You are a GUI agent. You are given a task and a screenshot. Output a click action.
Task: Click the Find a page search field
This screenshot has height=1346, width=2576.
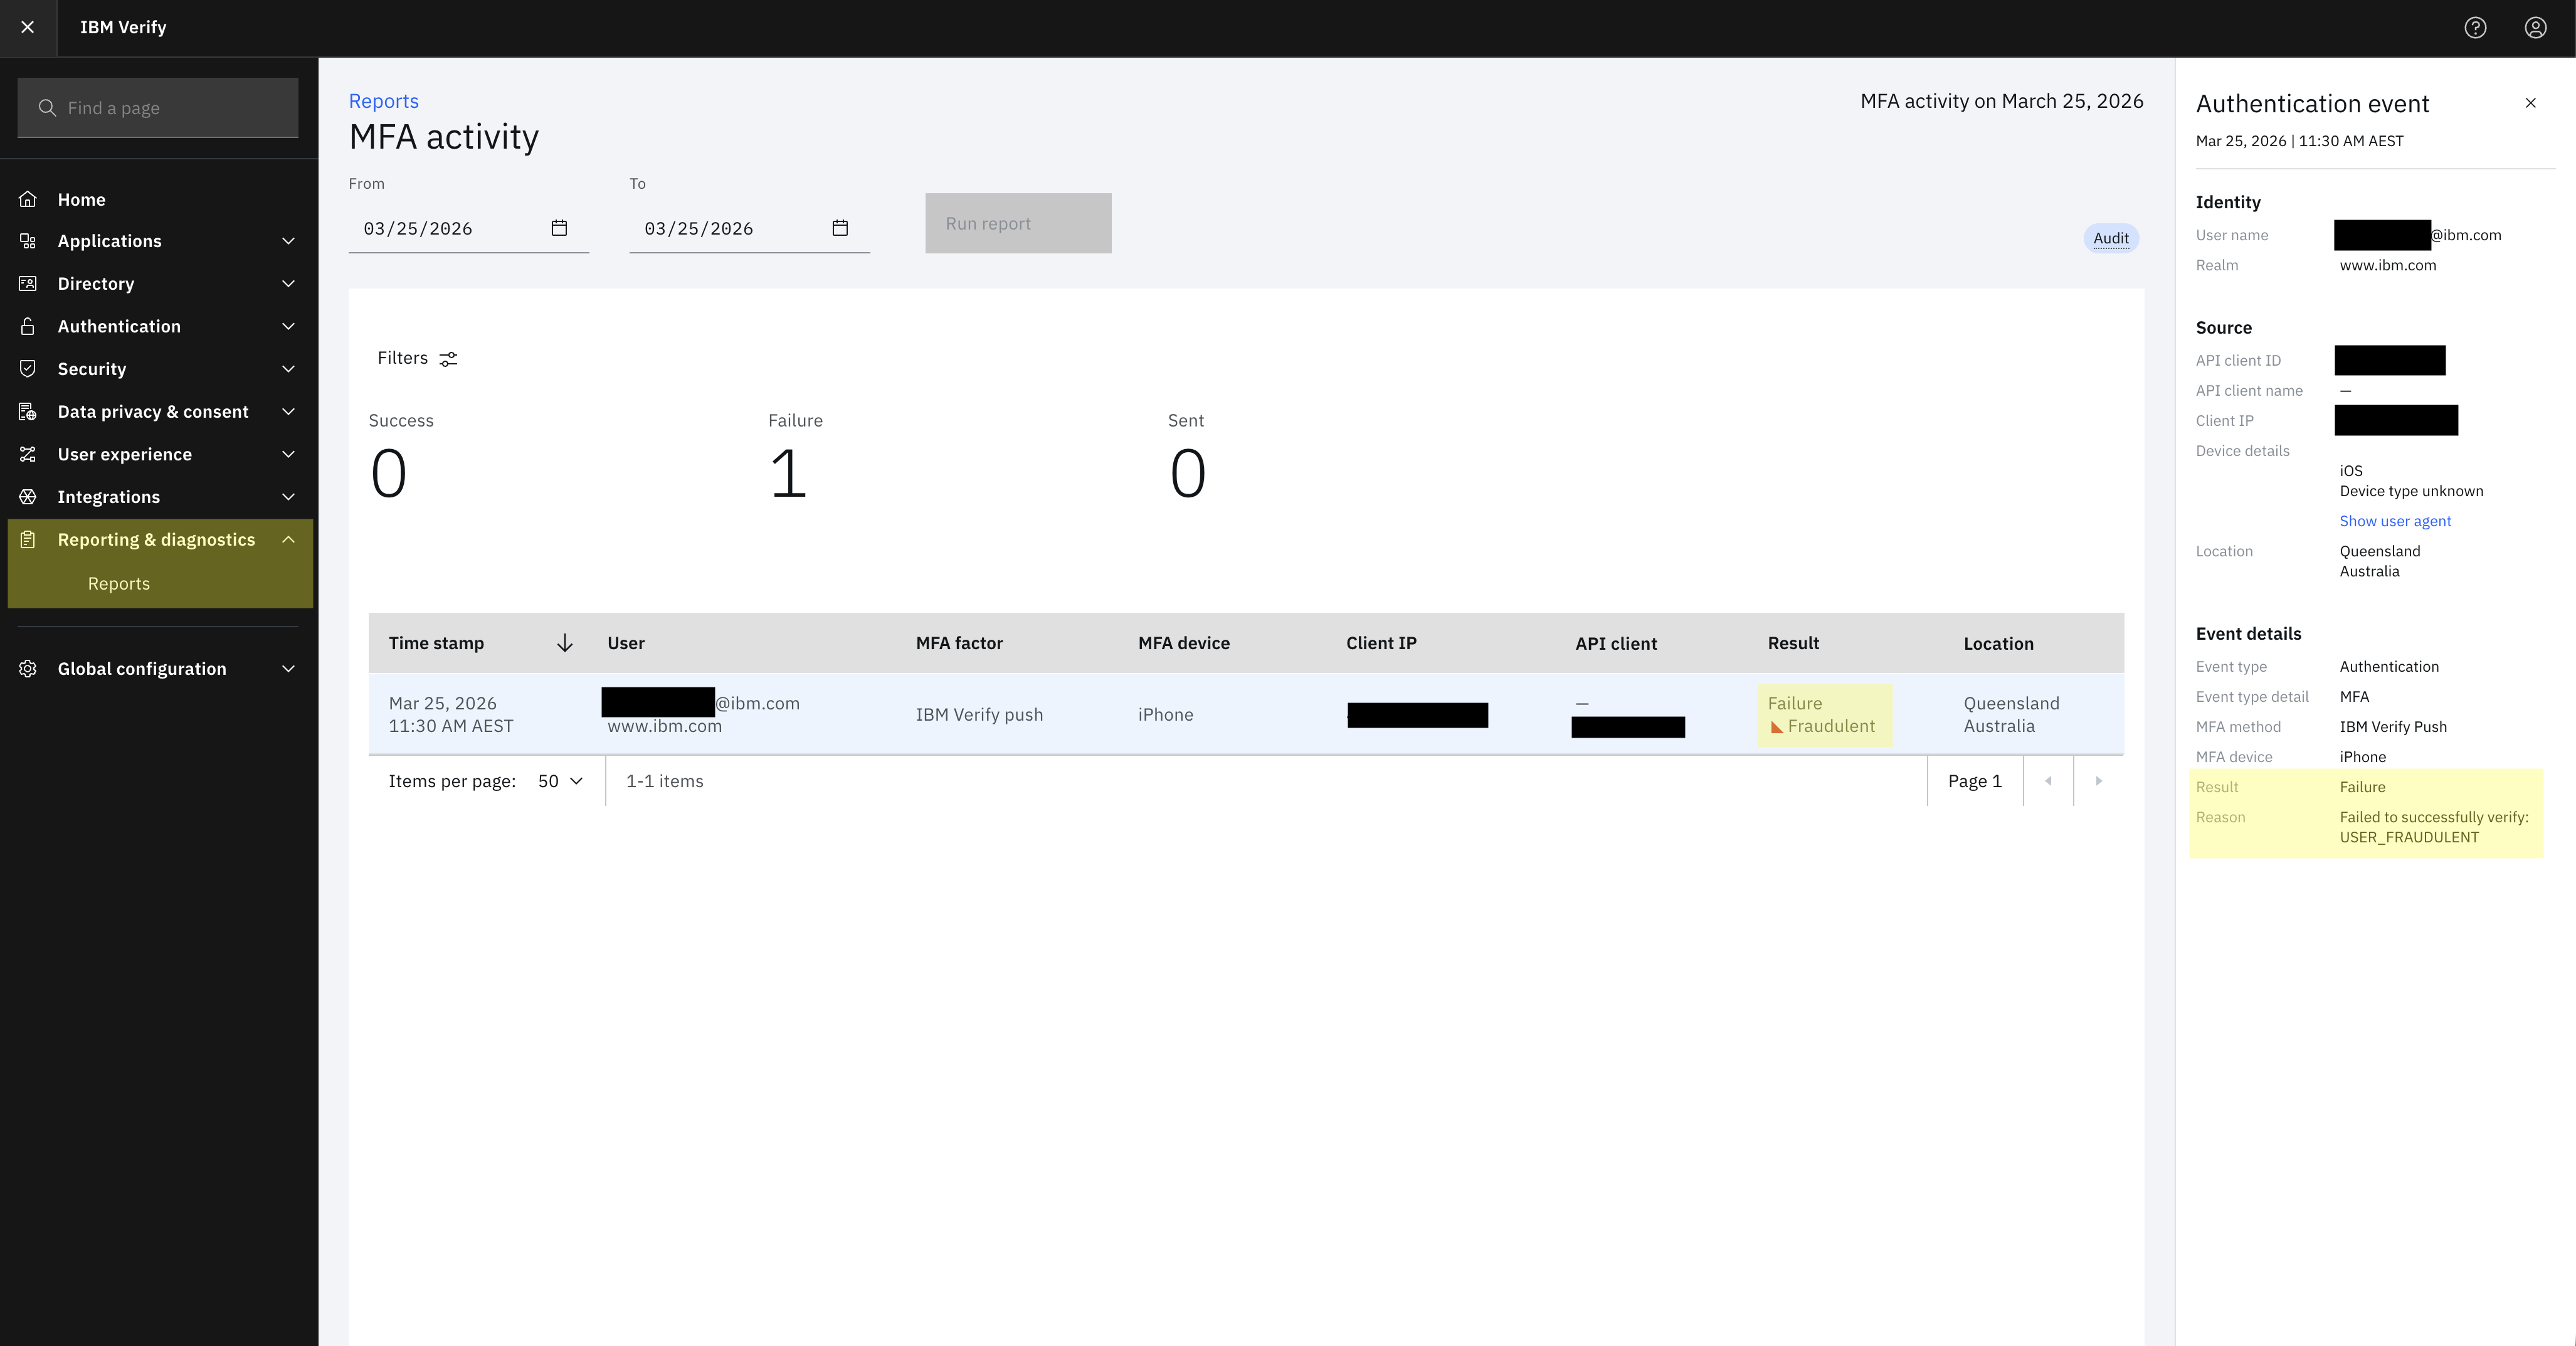[158, 108]
